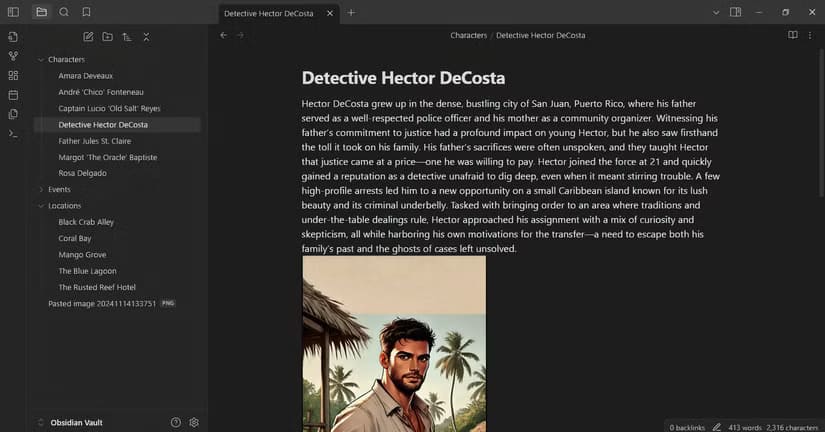Collapse the Locations folder

pos(41,205)
